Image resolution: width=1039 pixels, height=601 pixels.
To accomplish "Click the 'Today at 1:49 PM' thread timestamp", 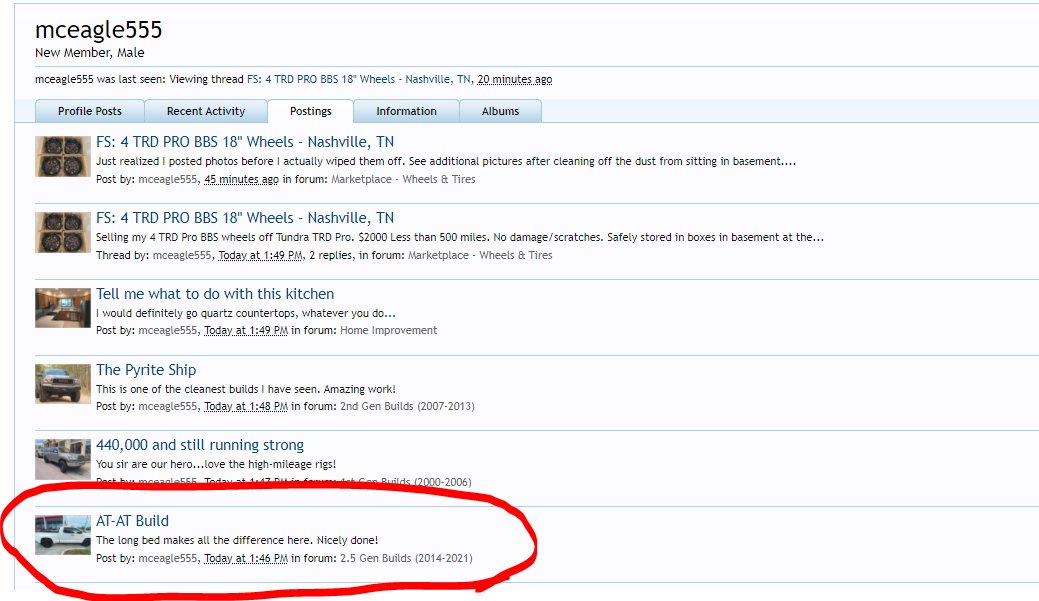I will [x=260, y=255].
